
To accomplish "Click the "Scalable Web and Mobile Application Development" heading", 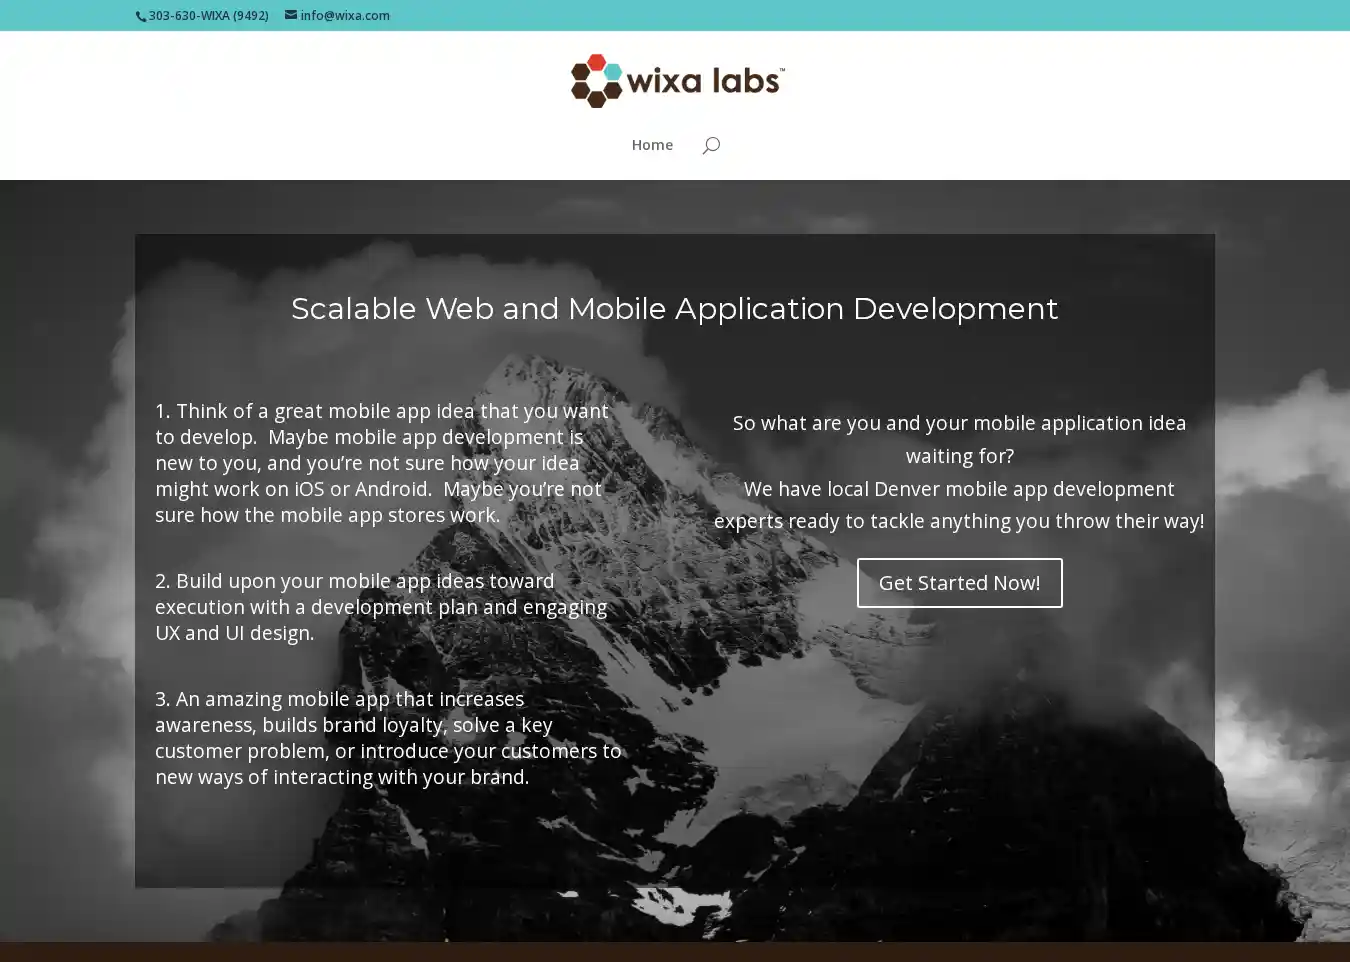I will [674, 309].
